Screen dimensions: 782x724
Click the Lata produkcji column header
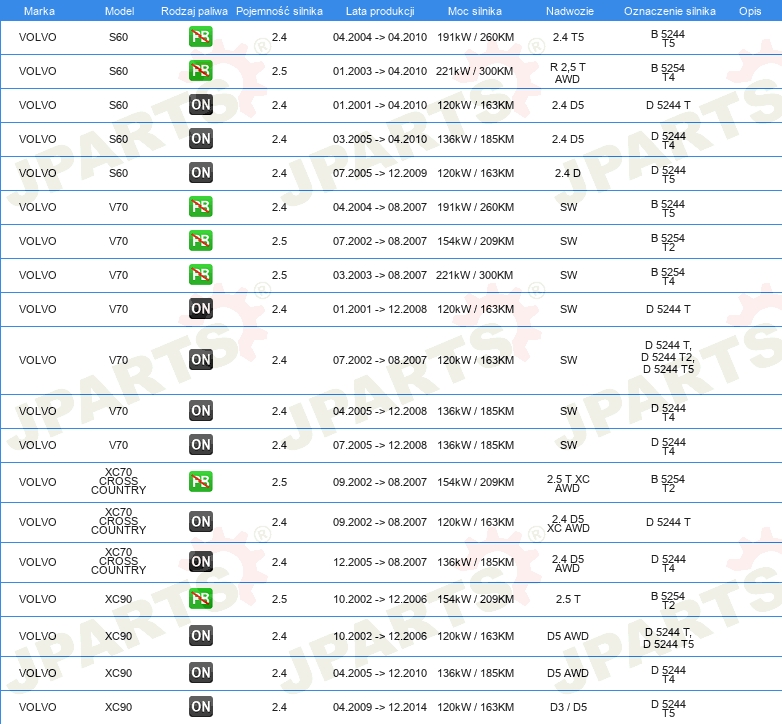click(x=380, y=11)
